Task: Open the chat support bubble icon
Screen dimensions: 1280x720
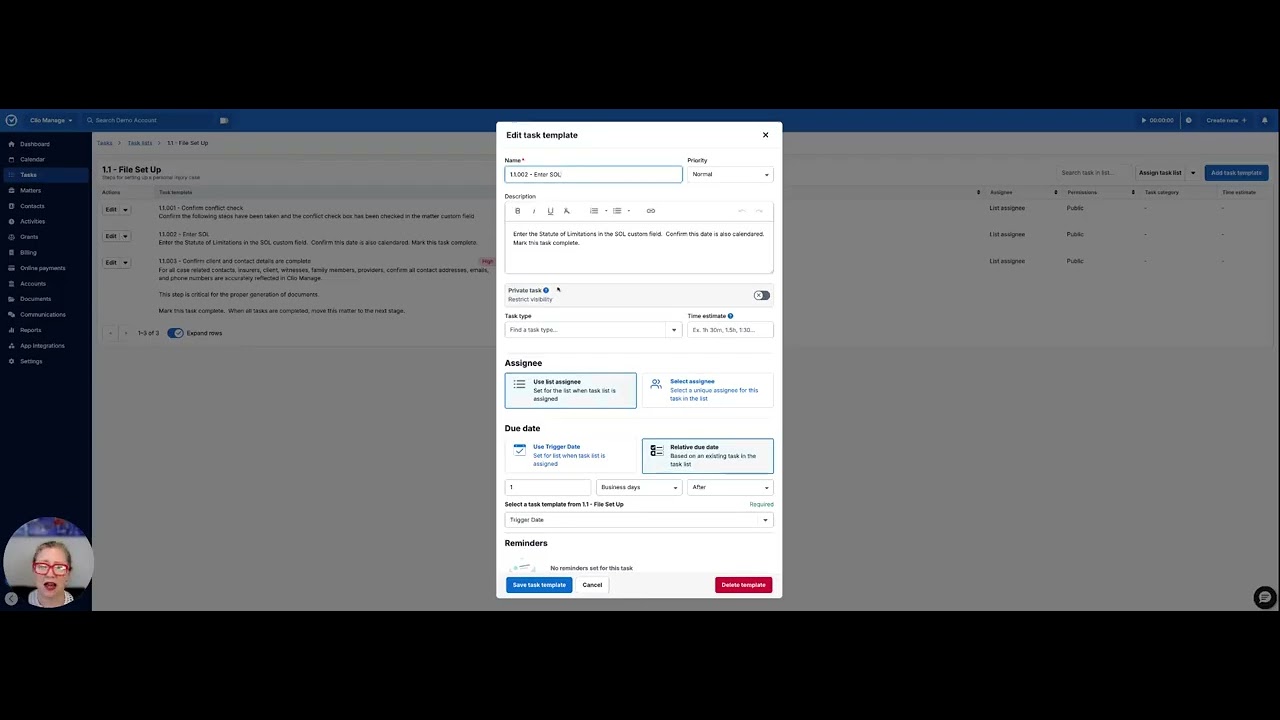Action: [1265, 598]
